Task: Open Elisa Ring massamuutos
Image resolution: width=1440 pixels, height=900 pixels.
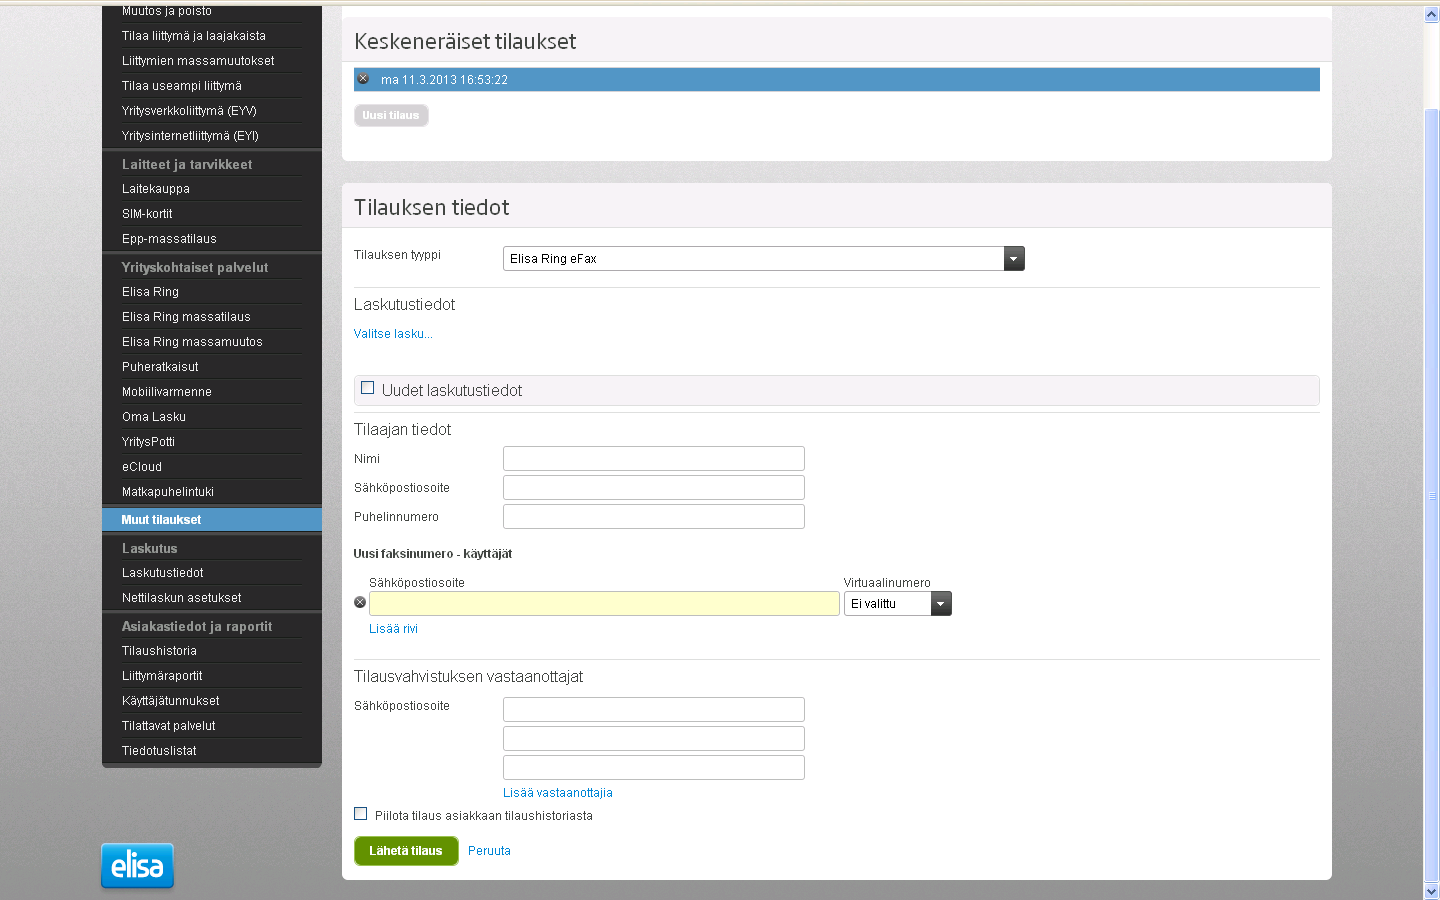Action: pyautogui.click(x=192, y=342)
